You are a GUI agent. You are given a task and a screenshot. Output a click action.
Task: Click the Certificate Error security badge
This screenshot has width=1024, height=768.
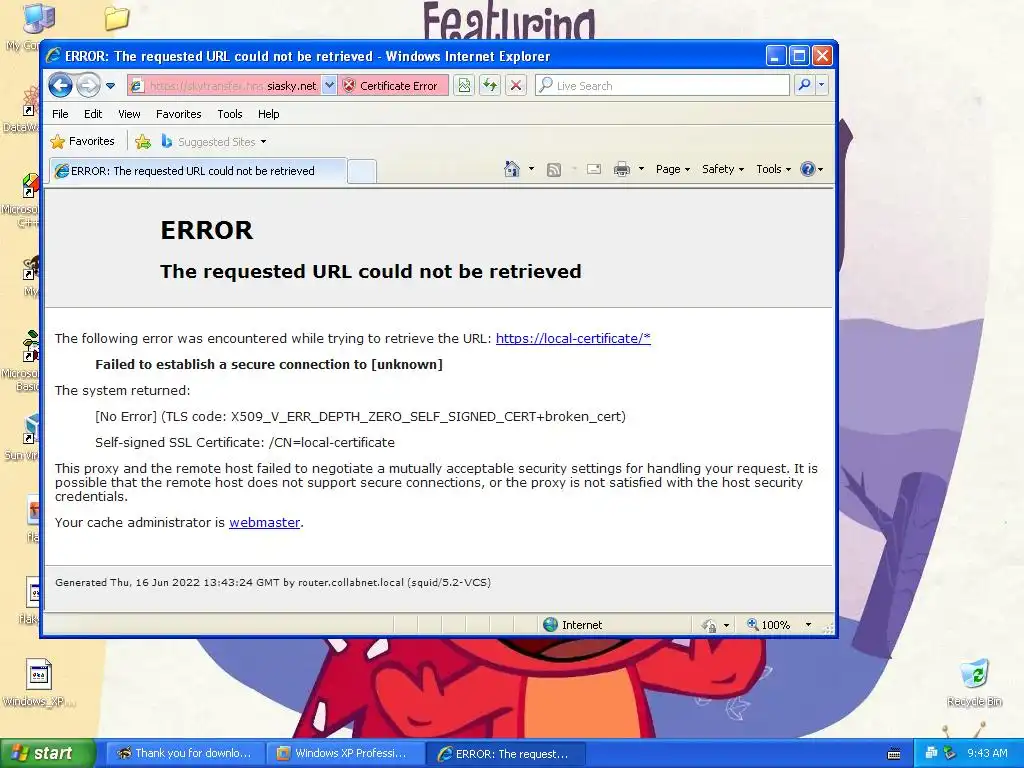392,86
